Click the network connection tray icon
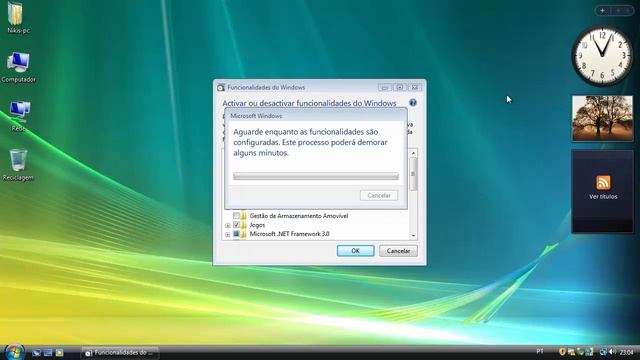Viewport: 640px width, 360px height. point(603,351)
